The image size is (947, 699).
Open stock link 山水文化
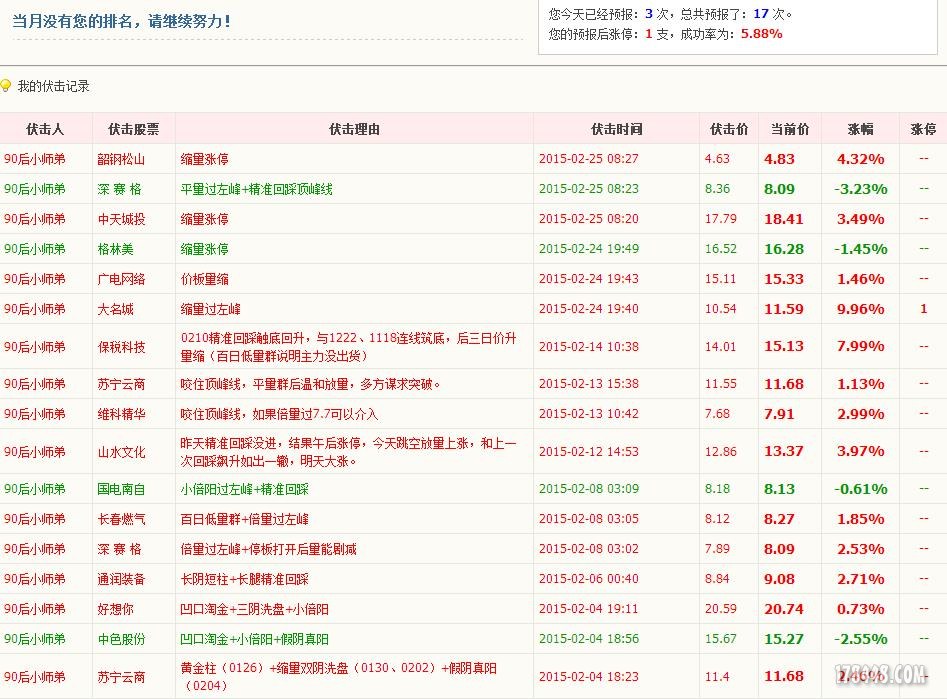click(121, 452)
